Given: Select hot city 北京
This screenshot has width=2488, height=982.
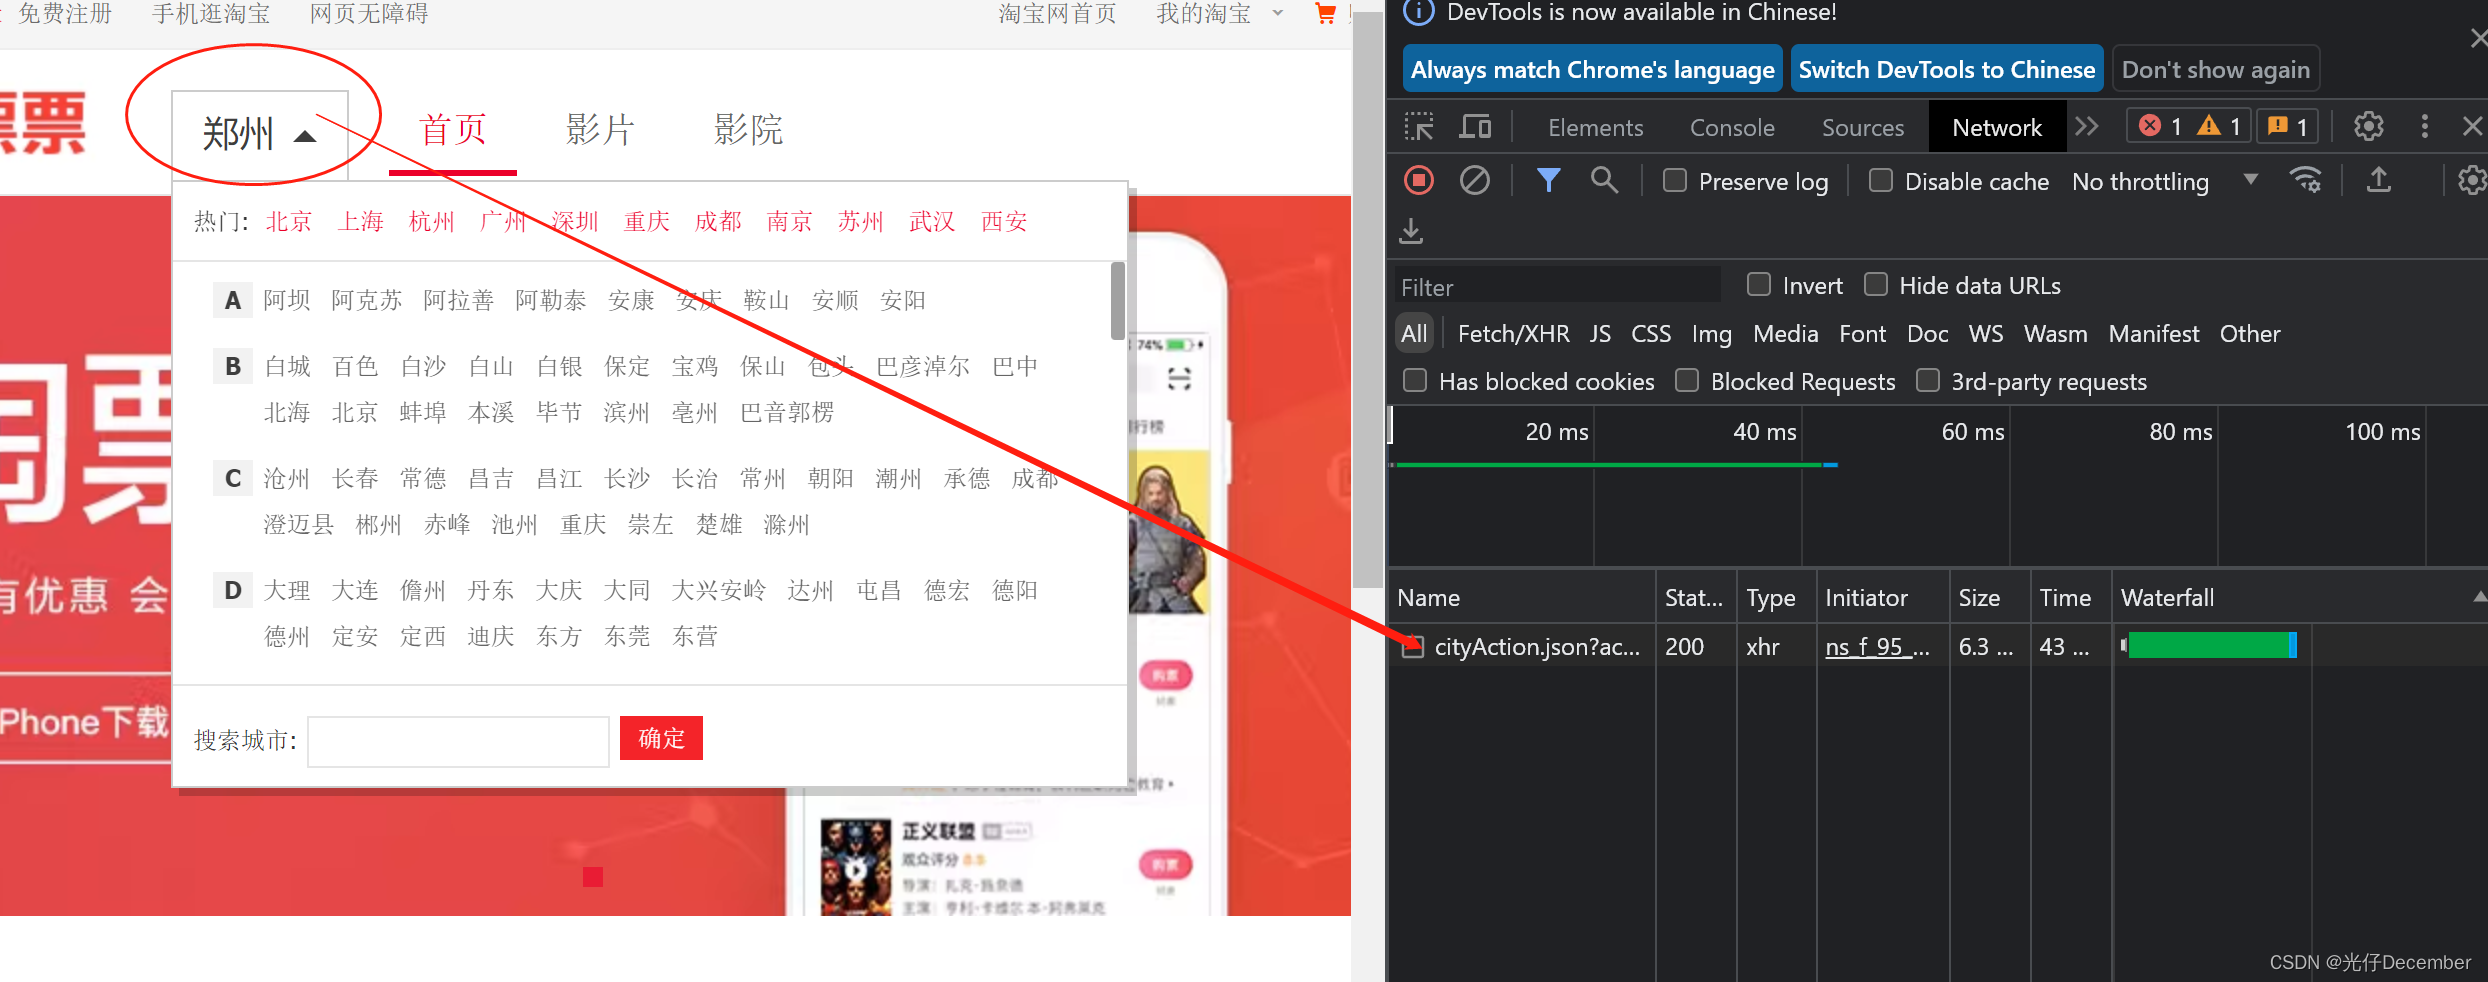Looking at the screenshot, I should (289, 221).
